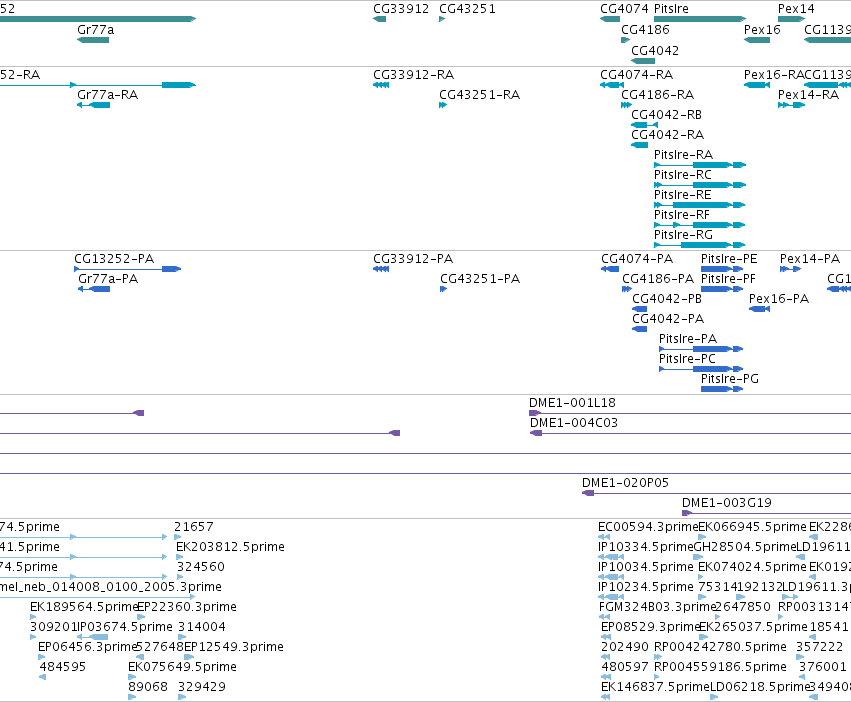The width and height of the screenshot is (851, 702).
Task: Select the Pitslre-PA protein label
Action: 688,339
